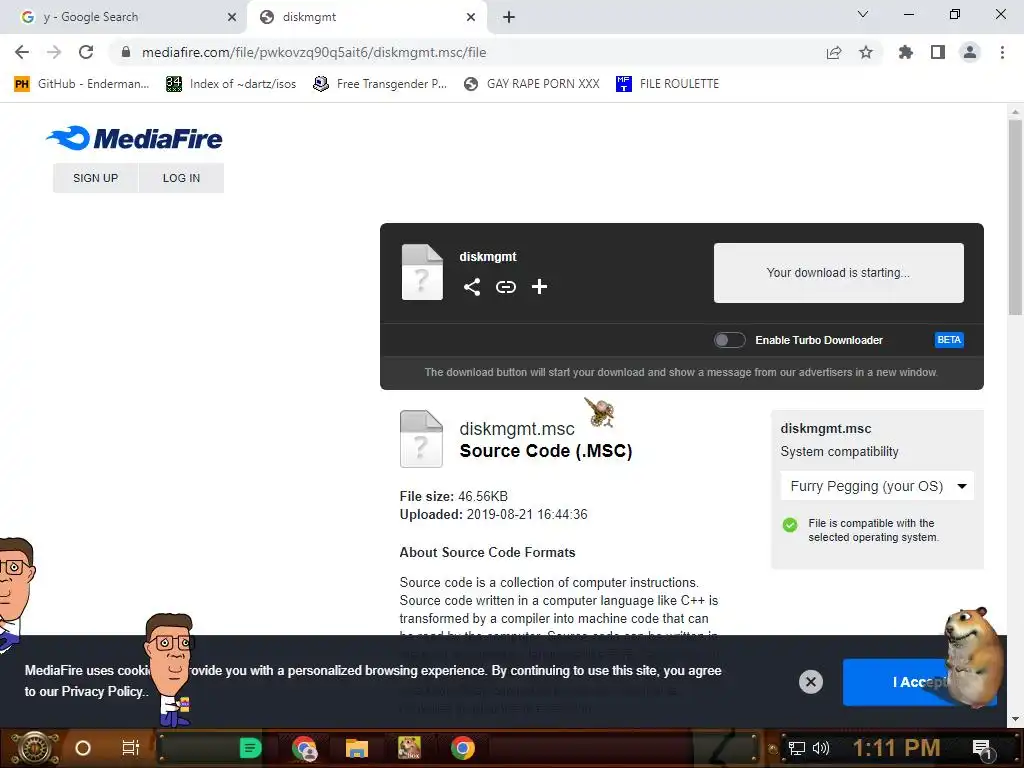Open the Chrome extensions puzzle icon
The height and width of the screenshot is (768, 1024).
click(905, 52)
